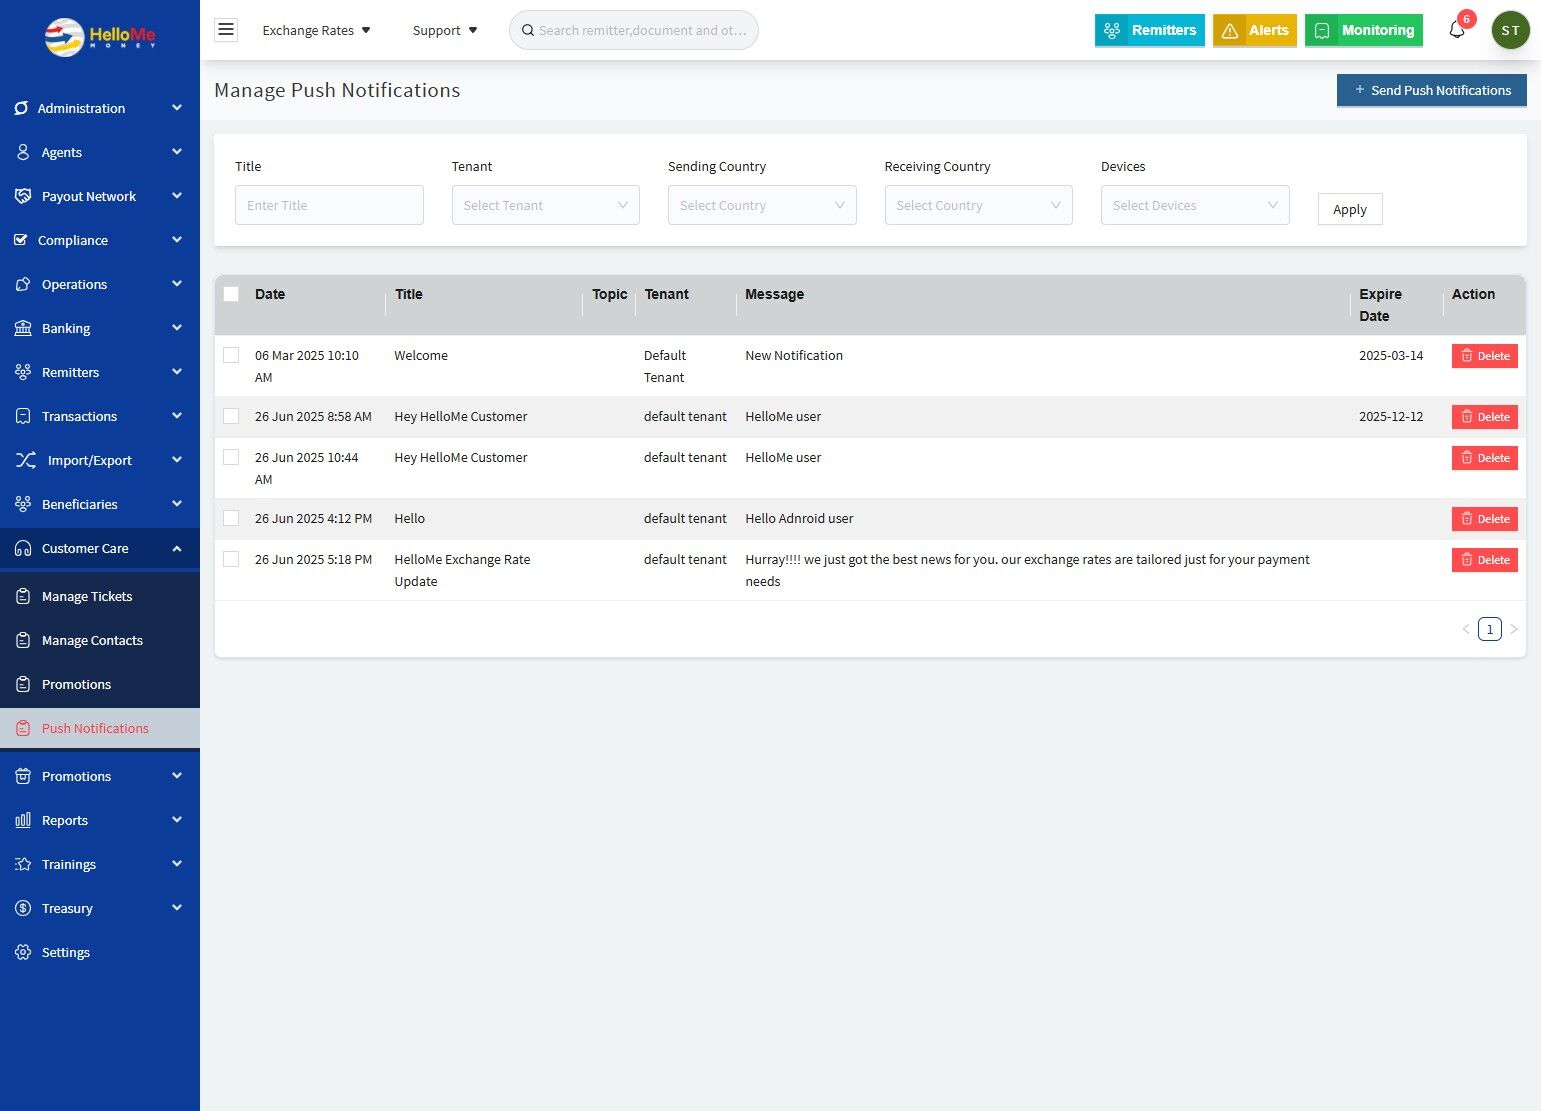Go to pagination page 1
1541x1111 pixels.
(1490, 629)
